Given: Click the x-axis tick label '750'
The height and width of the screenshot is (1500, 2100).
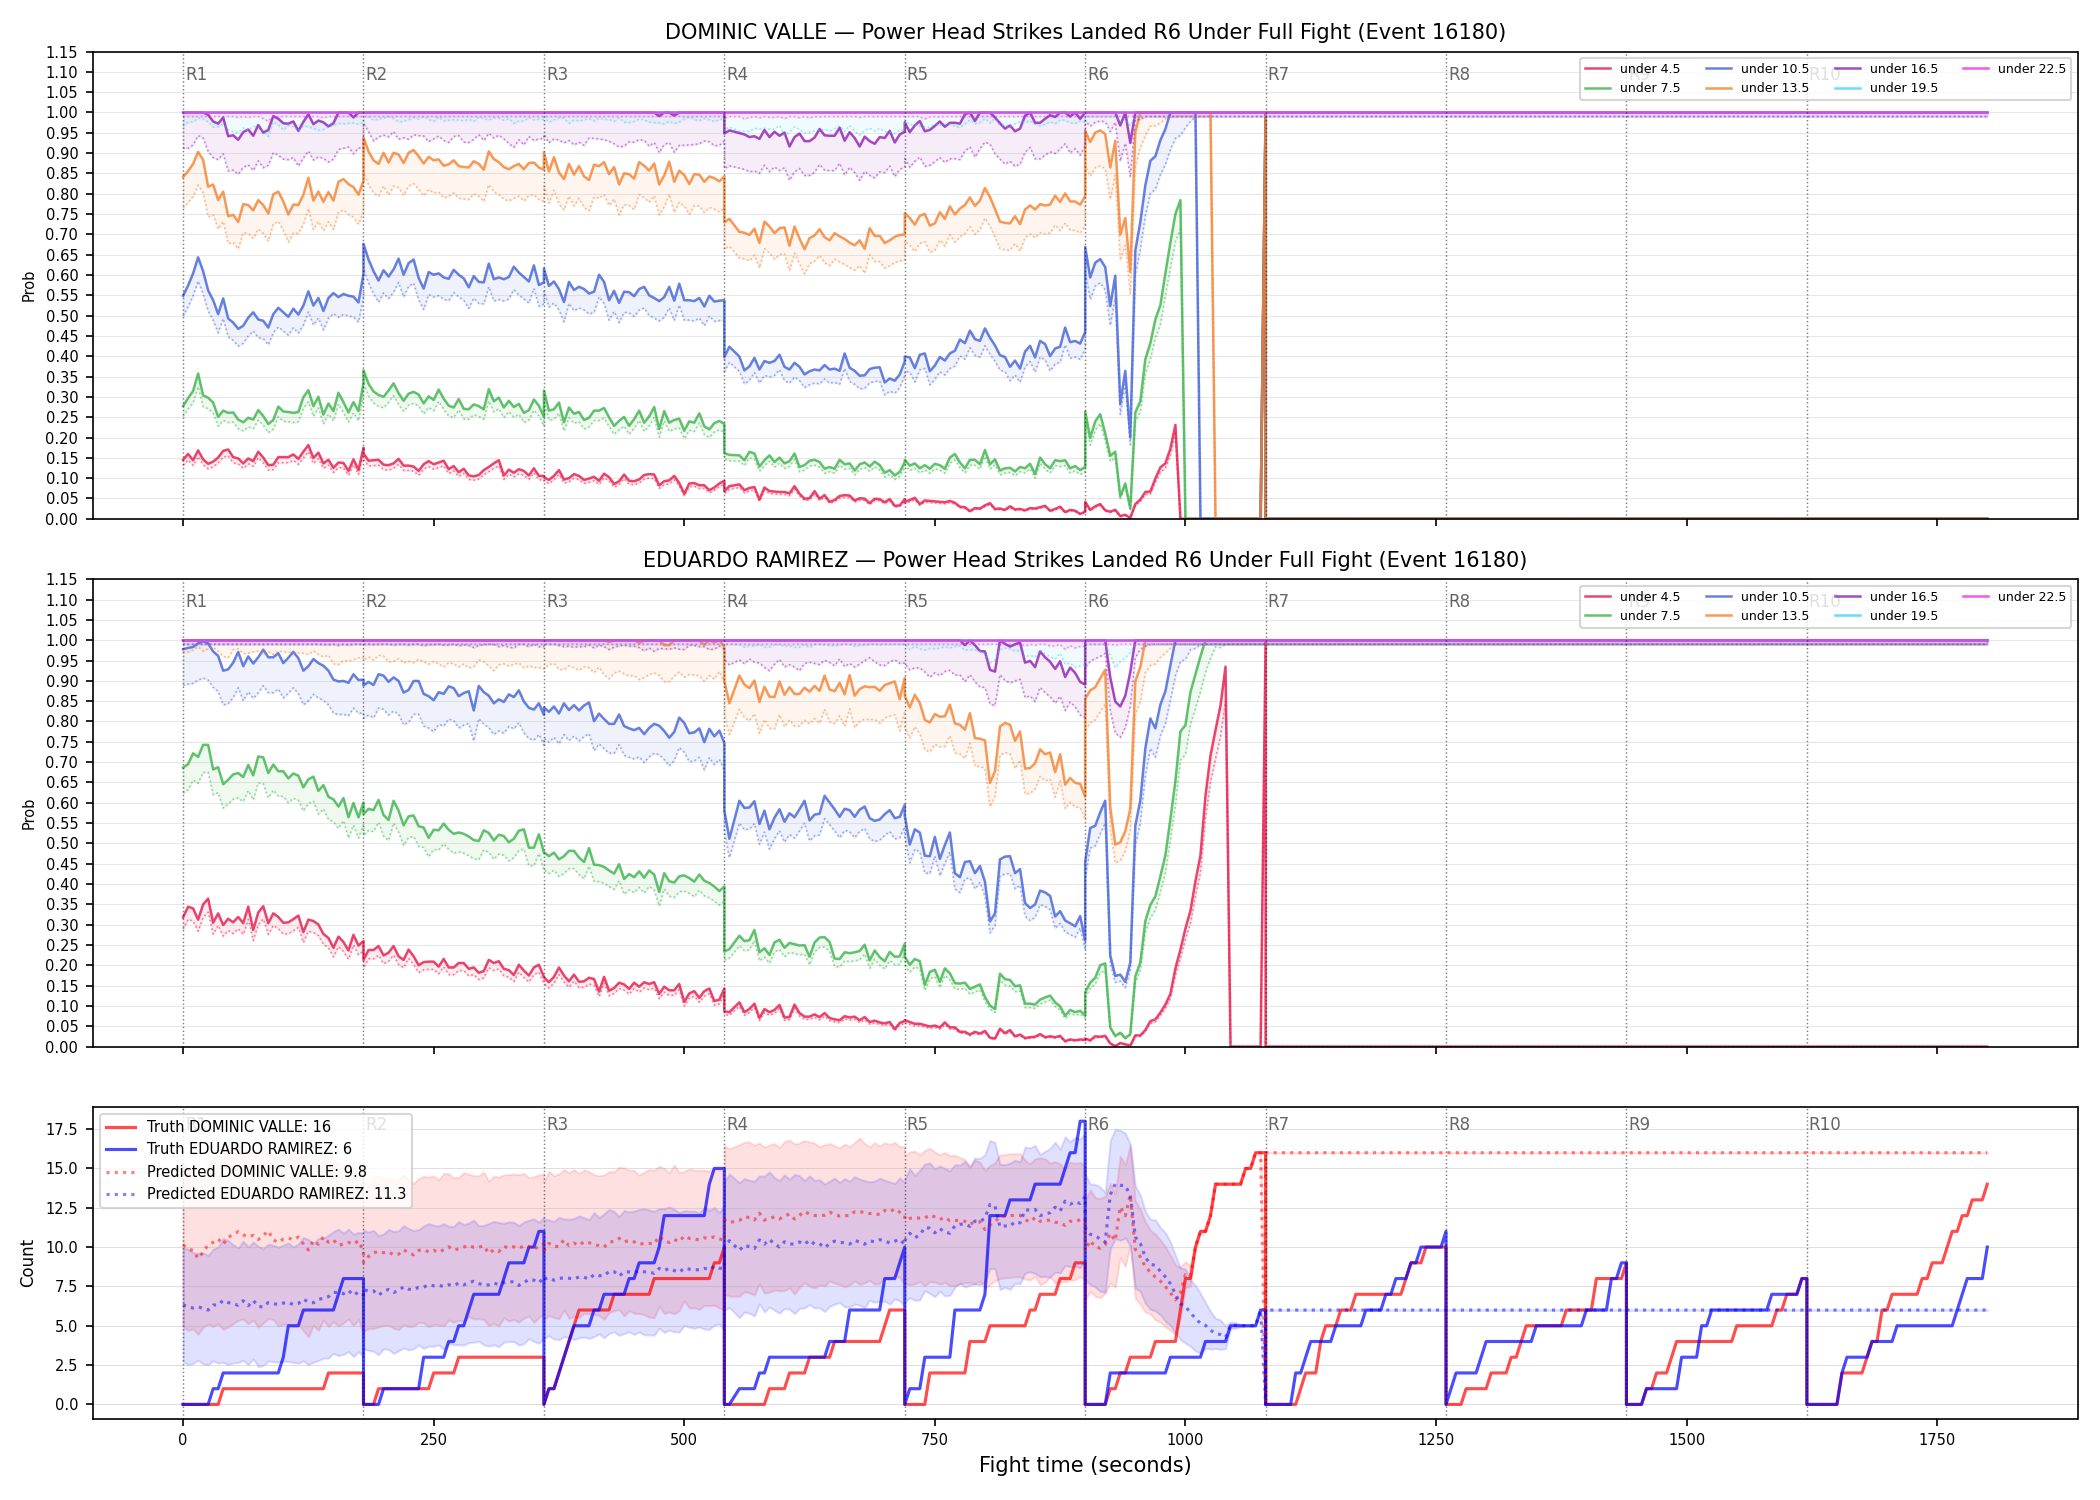Looking at the screenshot, I should point(935,1440).
